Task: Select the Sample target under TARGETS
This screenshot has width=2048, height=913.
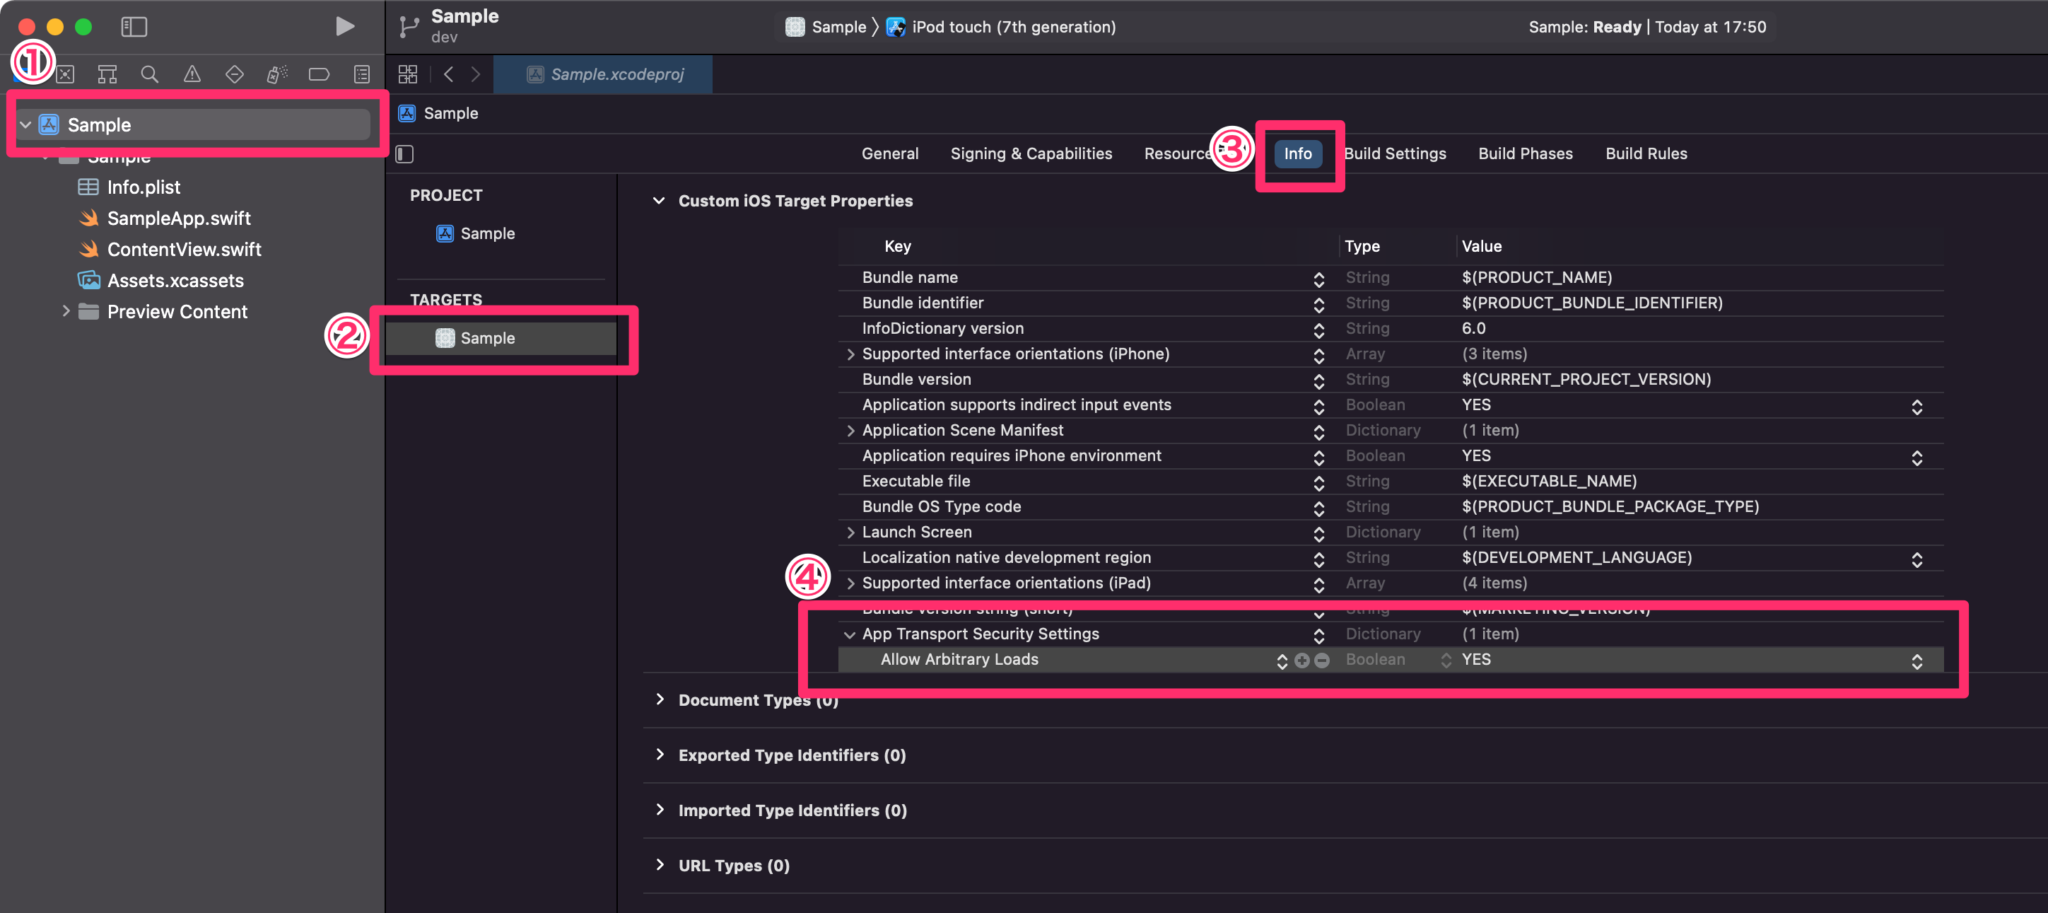Action: [489, 338]
